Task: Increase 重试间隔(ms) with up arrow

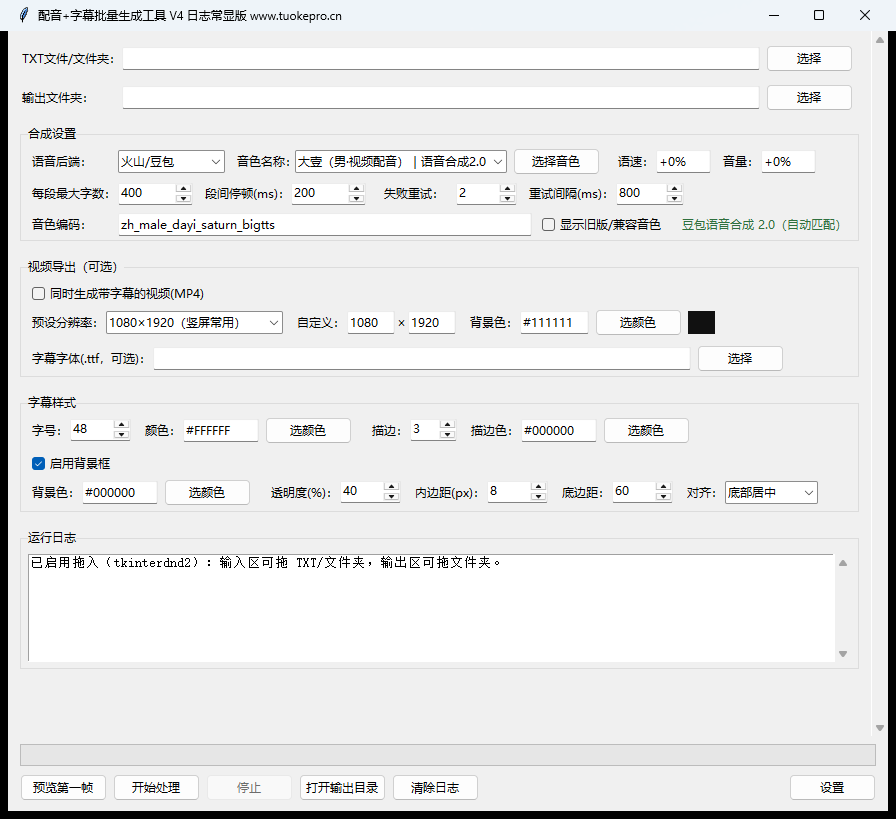Action: pos(674,188)
